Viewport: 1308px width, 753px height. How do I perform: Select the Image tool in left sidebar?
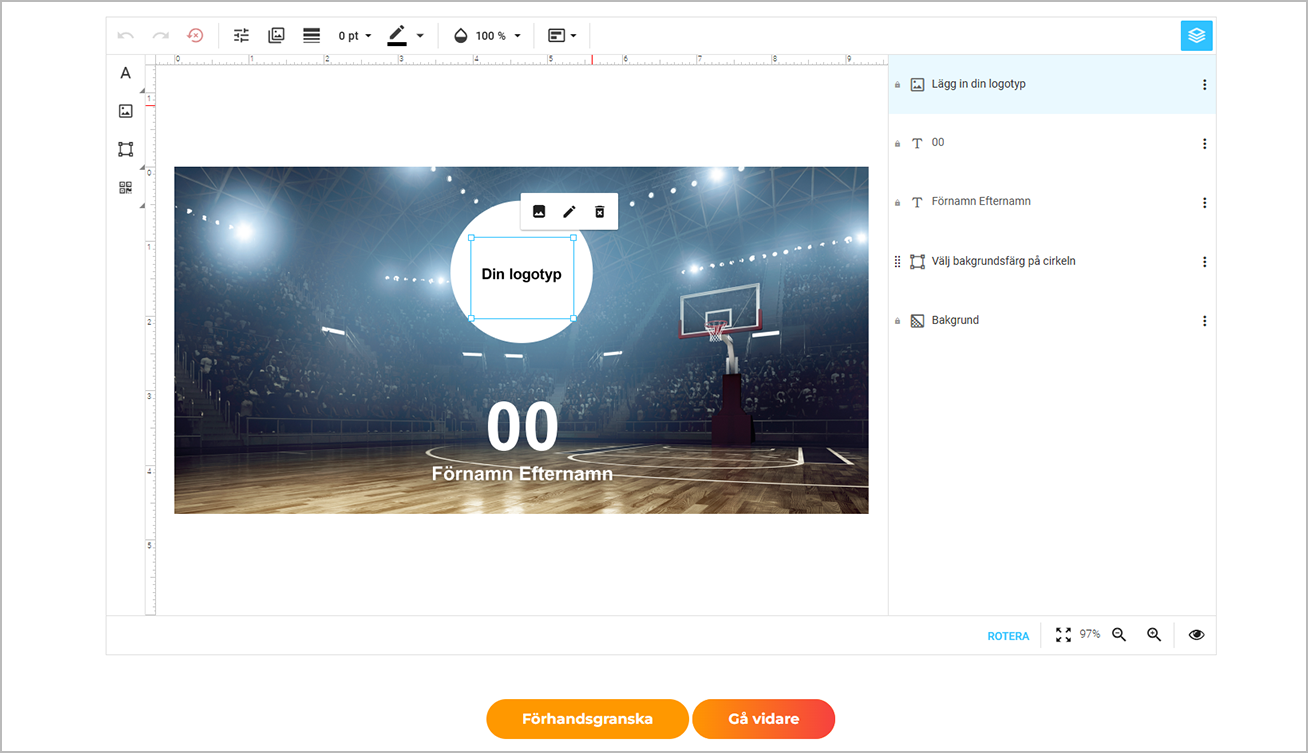point(125,111)
